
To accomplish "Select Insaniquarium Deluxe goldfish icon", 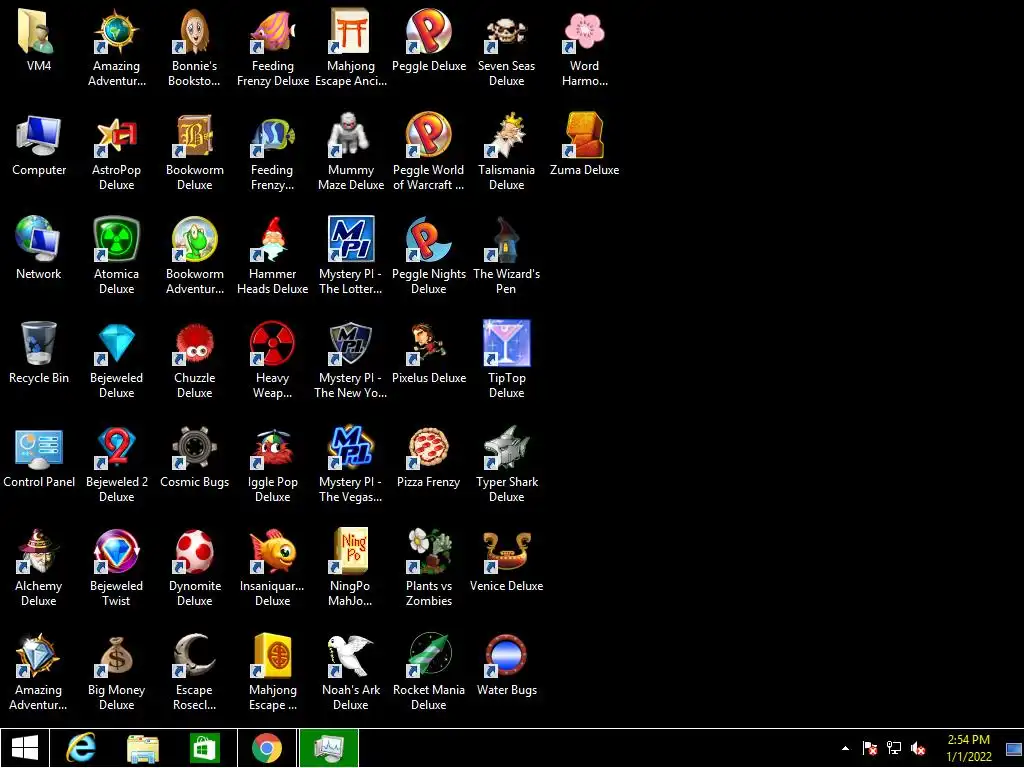I will (272, 551).
